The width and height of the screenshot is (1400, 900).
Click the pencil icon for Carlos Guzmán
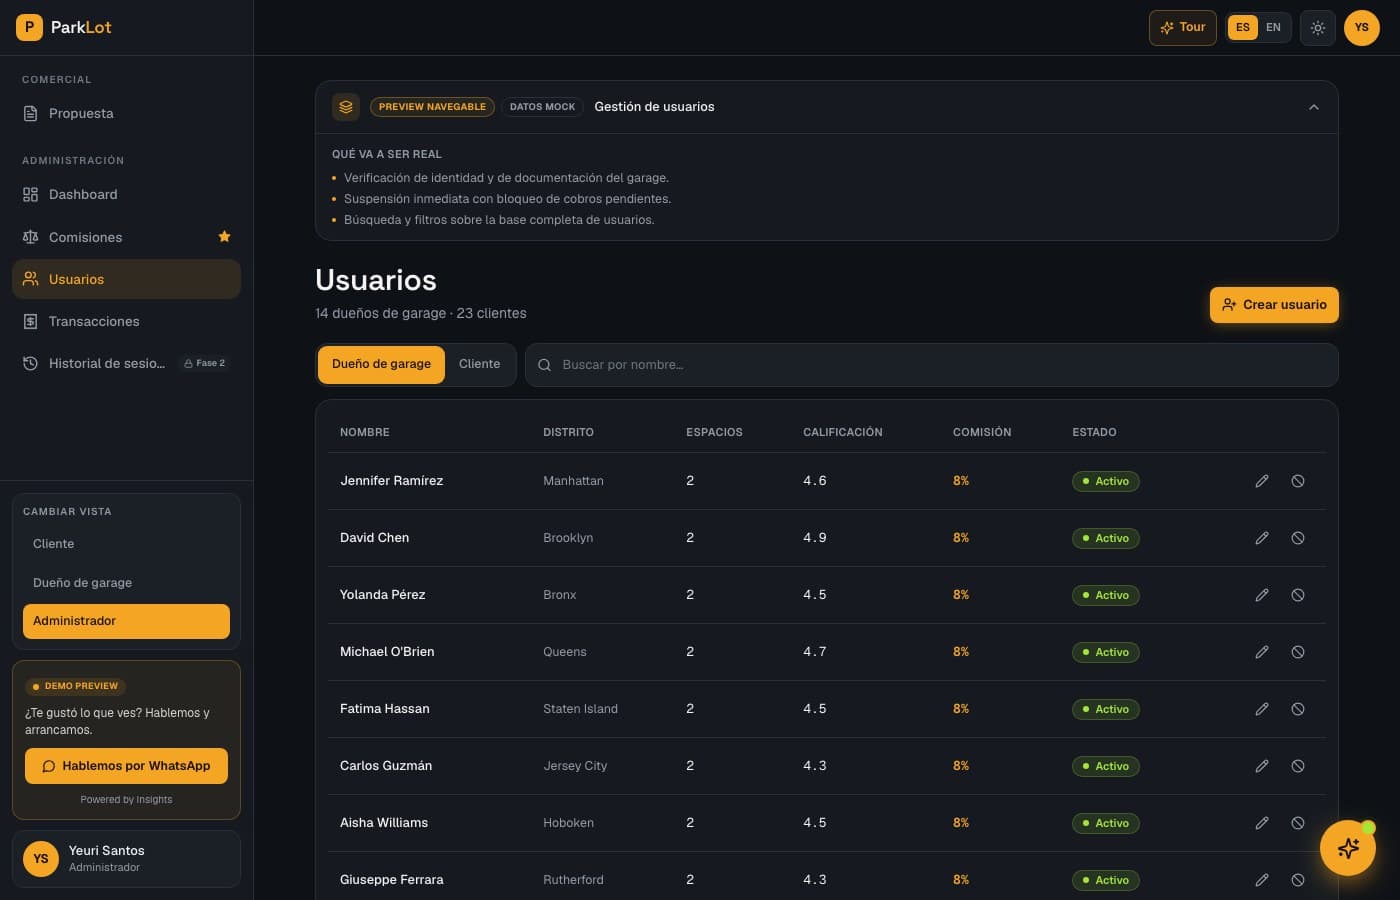(x=1262, y=766)
